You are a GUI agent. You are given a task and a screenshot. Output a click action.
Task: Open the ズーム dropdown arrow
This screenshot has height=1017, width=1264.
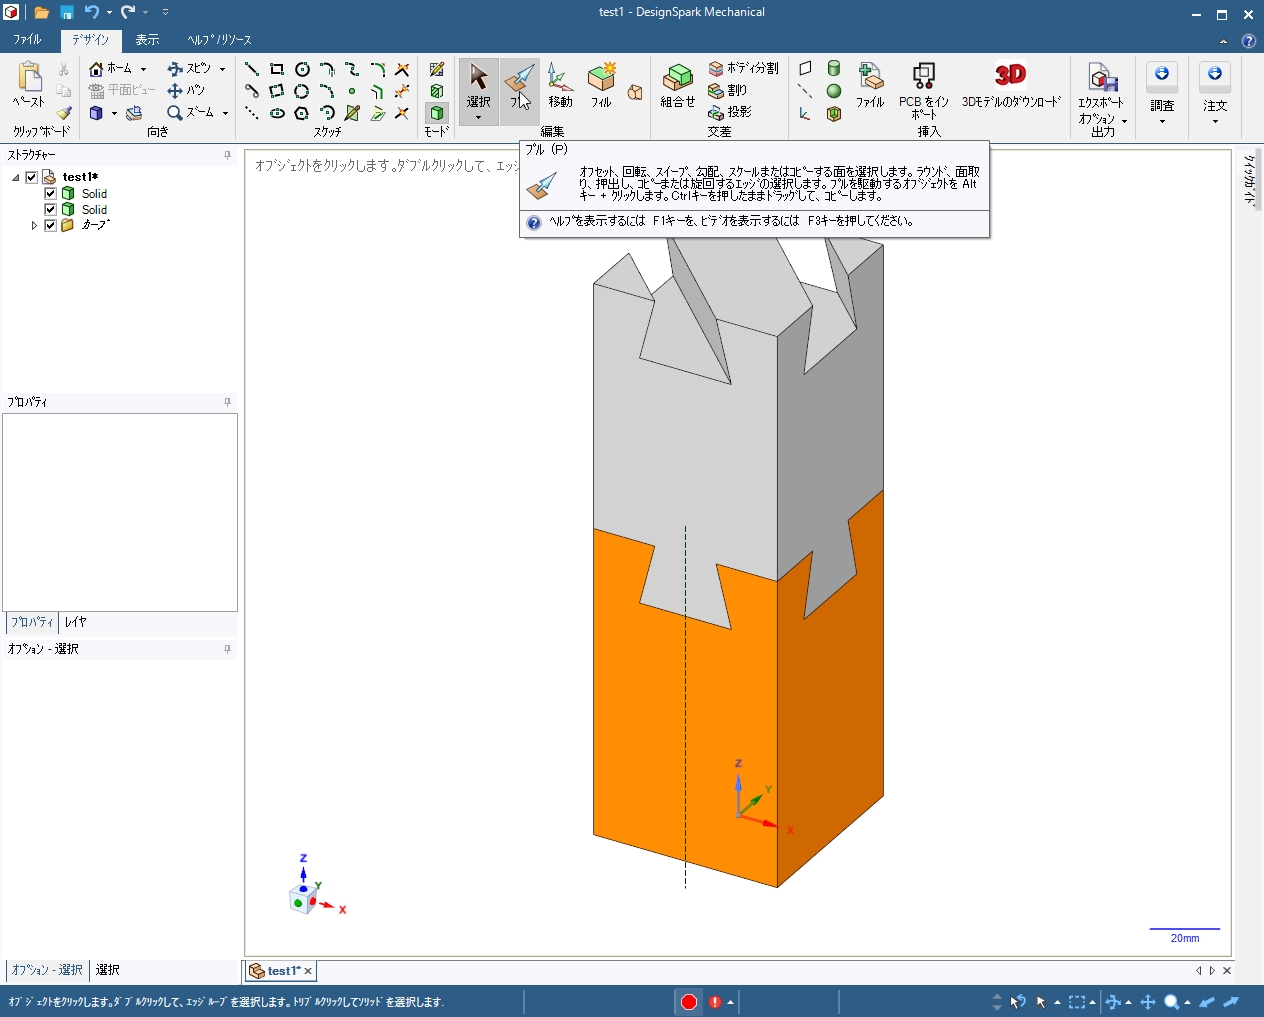coord(225,113)
